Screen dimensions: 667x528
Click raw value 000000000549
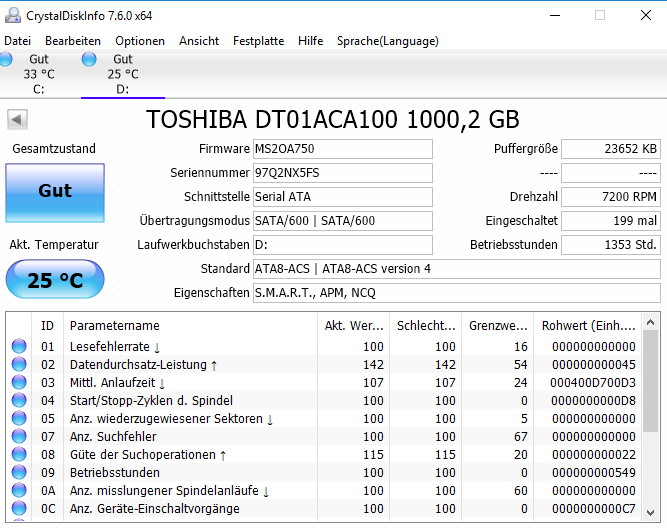[x=594, y=473]
